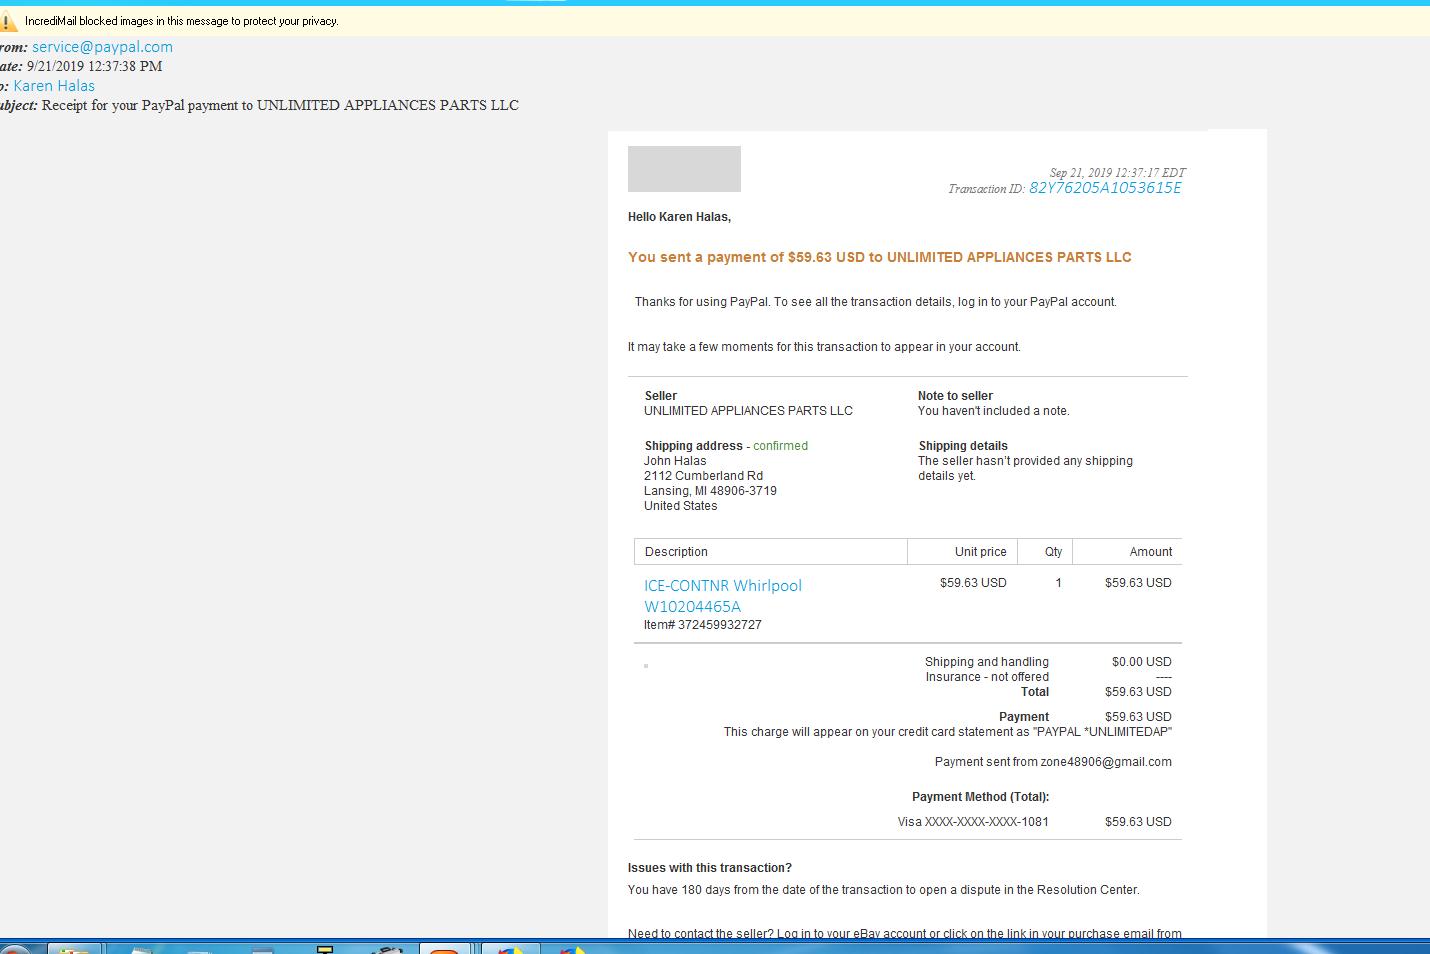Click the gray blocked PayPal logo placeholder
The image size is (1430, 954).
pyautogui.click(x=684, y=168)
